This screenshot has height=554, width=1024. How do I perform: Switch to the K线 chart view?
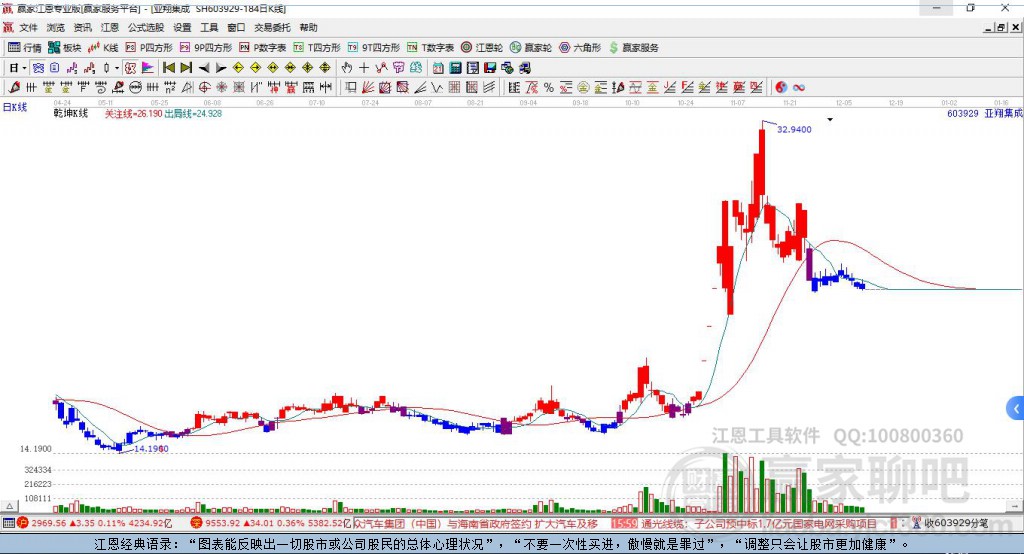[103, 48]
